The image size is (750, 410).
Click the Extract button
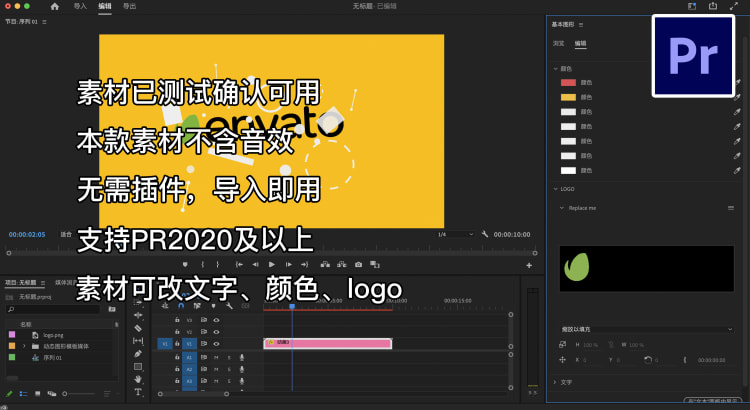pos(342,265)
